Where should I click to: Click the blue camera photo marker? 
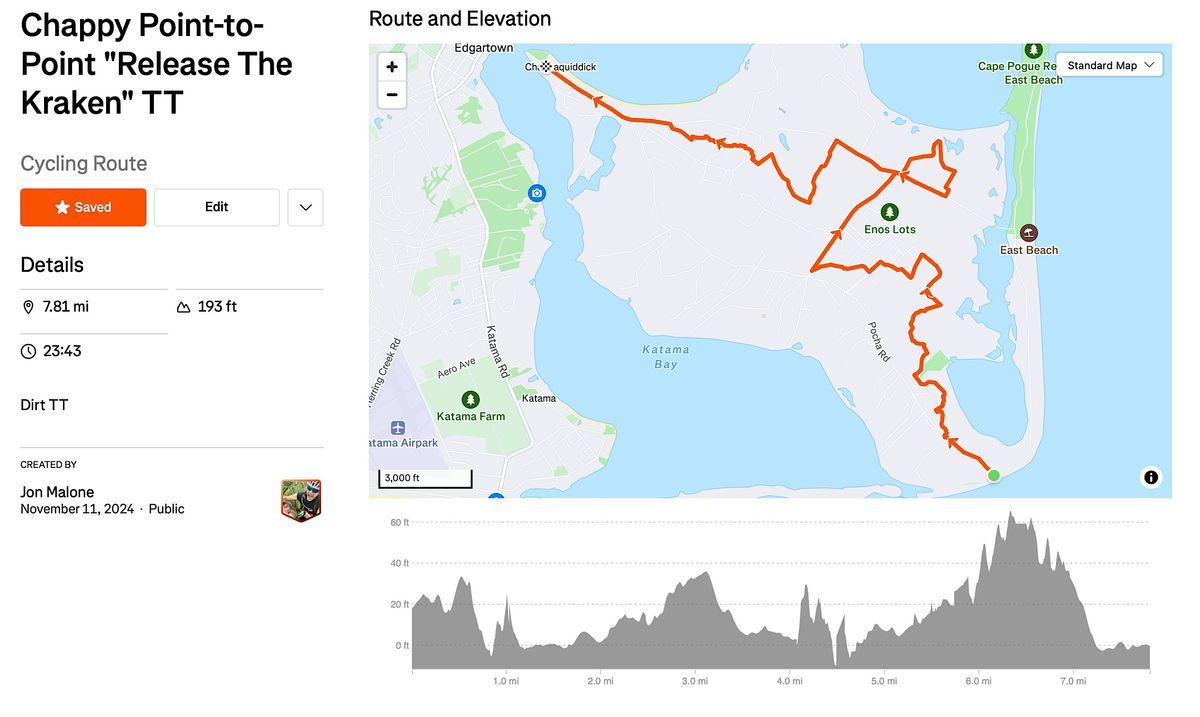537,192
